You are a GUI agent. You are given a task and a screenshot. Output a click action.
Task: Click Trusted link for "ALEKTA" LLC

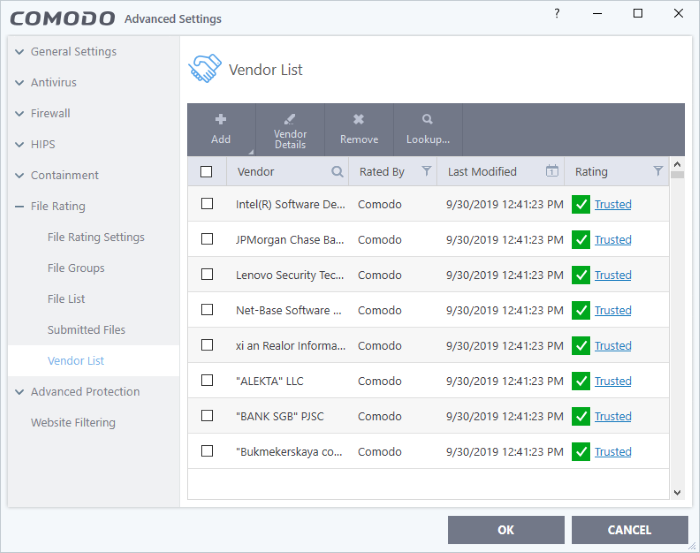(x=613, y=381)
